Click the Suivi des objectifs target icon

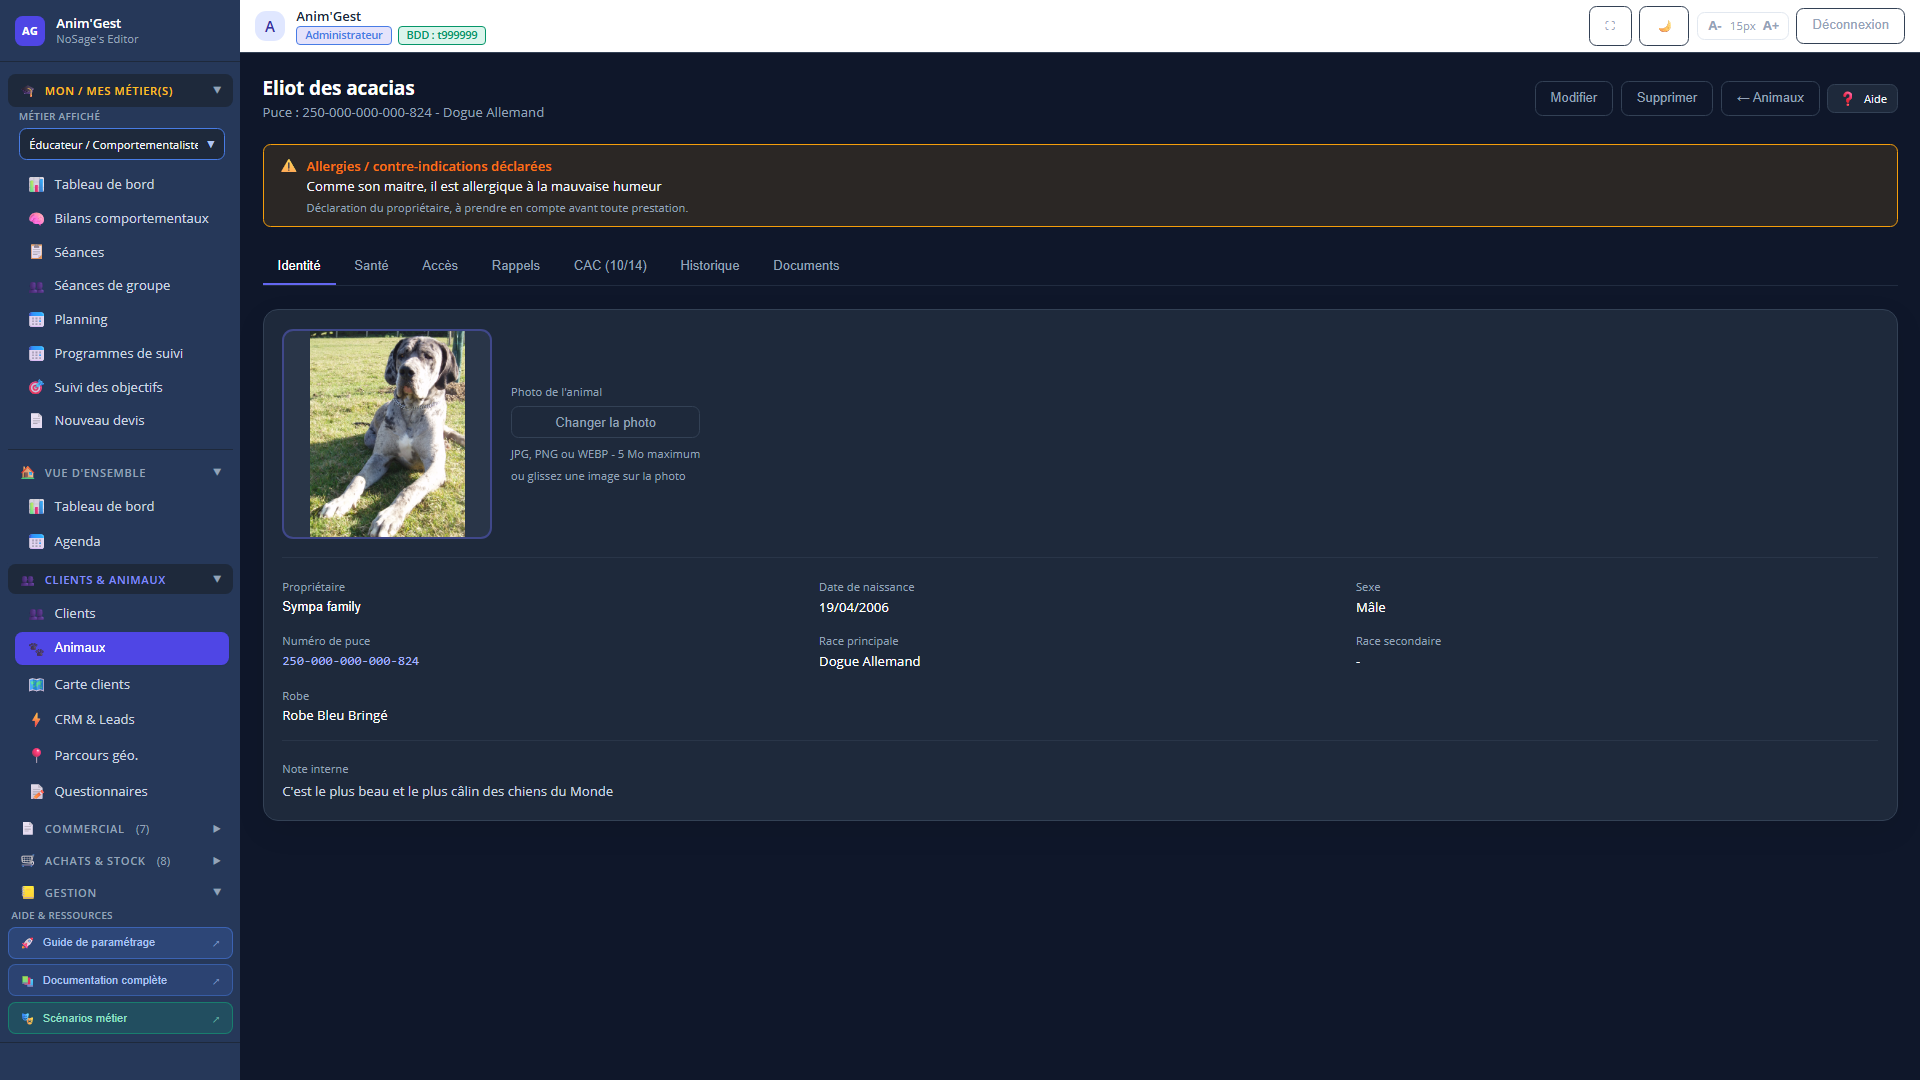click(x=36, y=387)
